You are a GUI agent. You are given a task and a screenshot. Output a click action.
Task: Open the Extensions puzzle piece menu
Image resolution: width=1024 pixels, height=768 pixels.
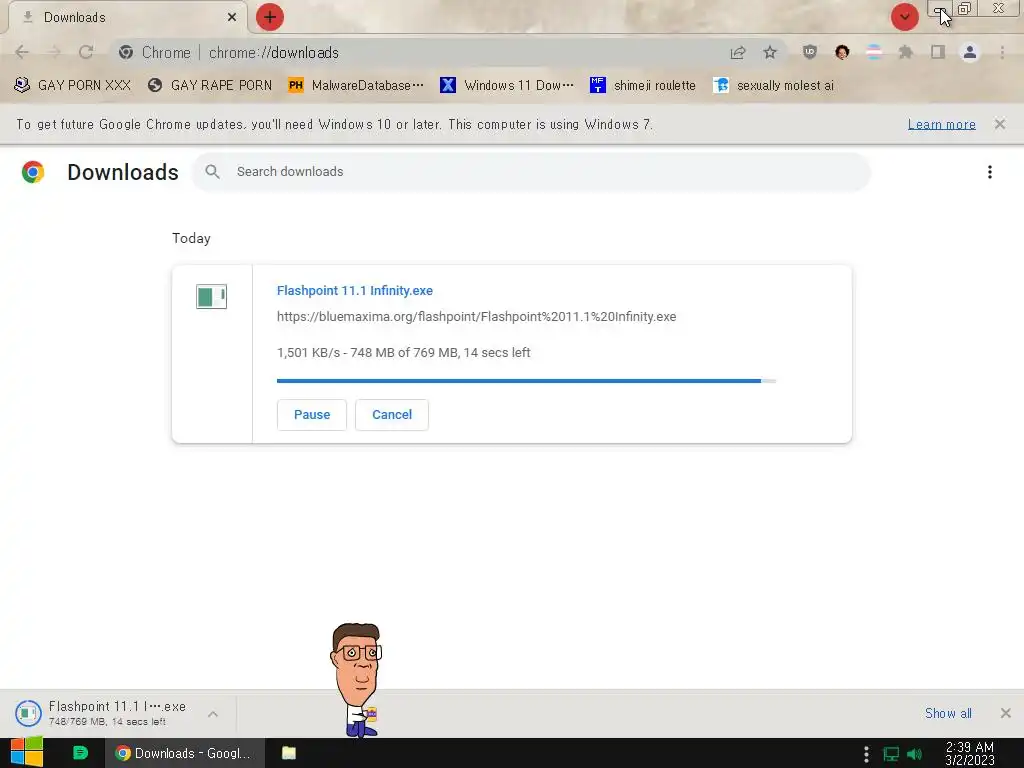tap(906, 52)
